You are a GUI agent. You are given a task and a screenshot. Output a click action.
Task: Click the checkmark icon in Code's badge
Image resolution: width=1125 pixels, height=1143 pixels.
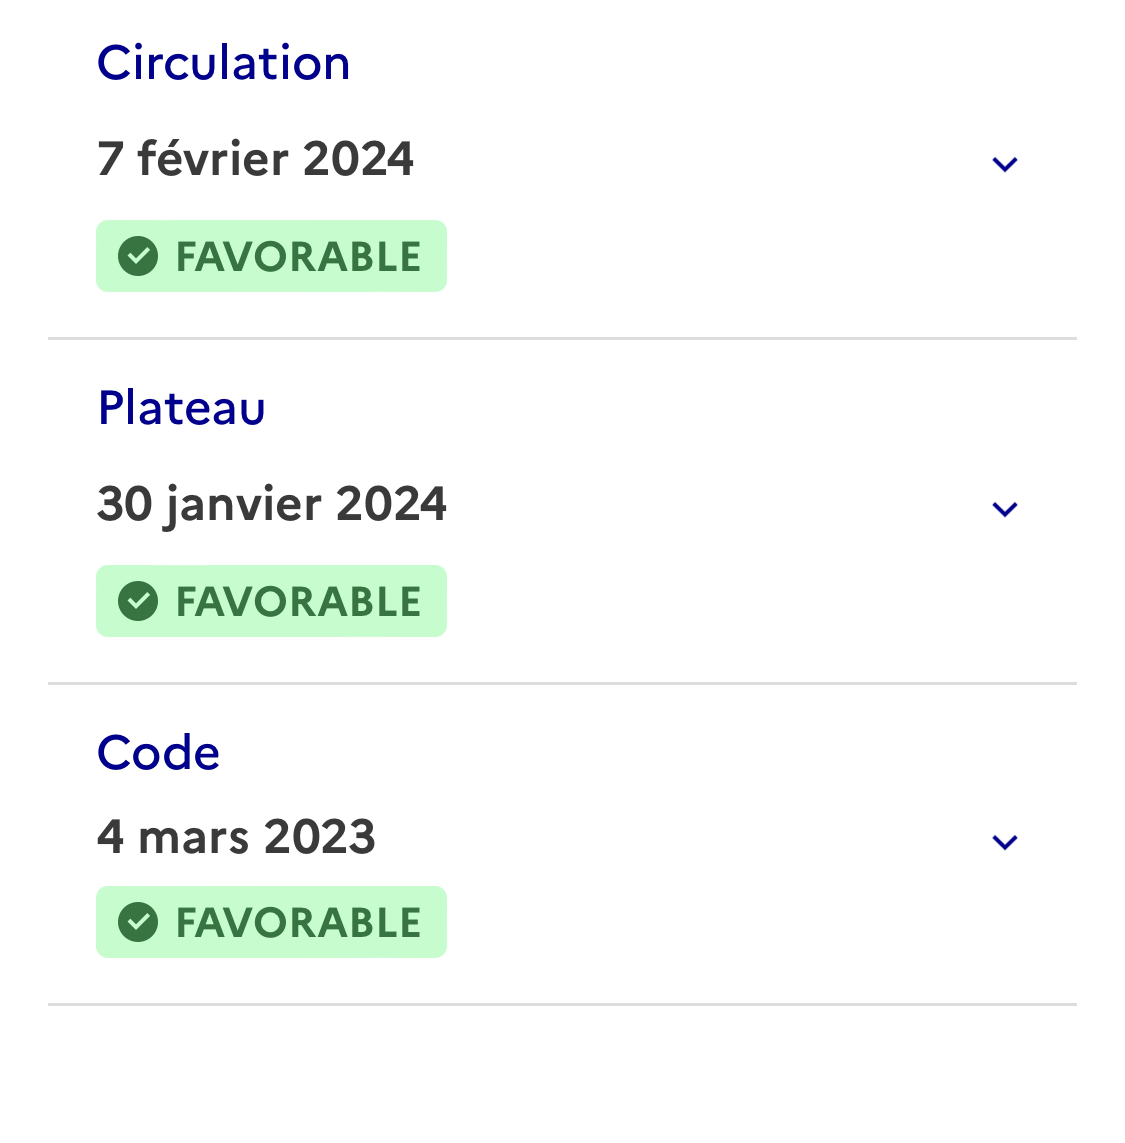pos(138,923)
